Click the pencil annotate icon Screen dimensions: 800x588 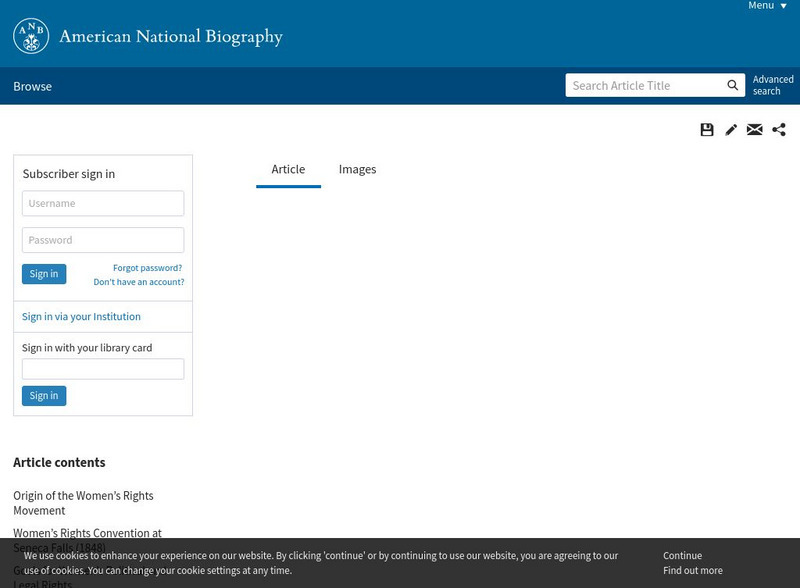(731, 130)
